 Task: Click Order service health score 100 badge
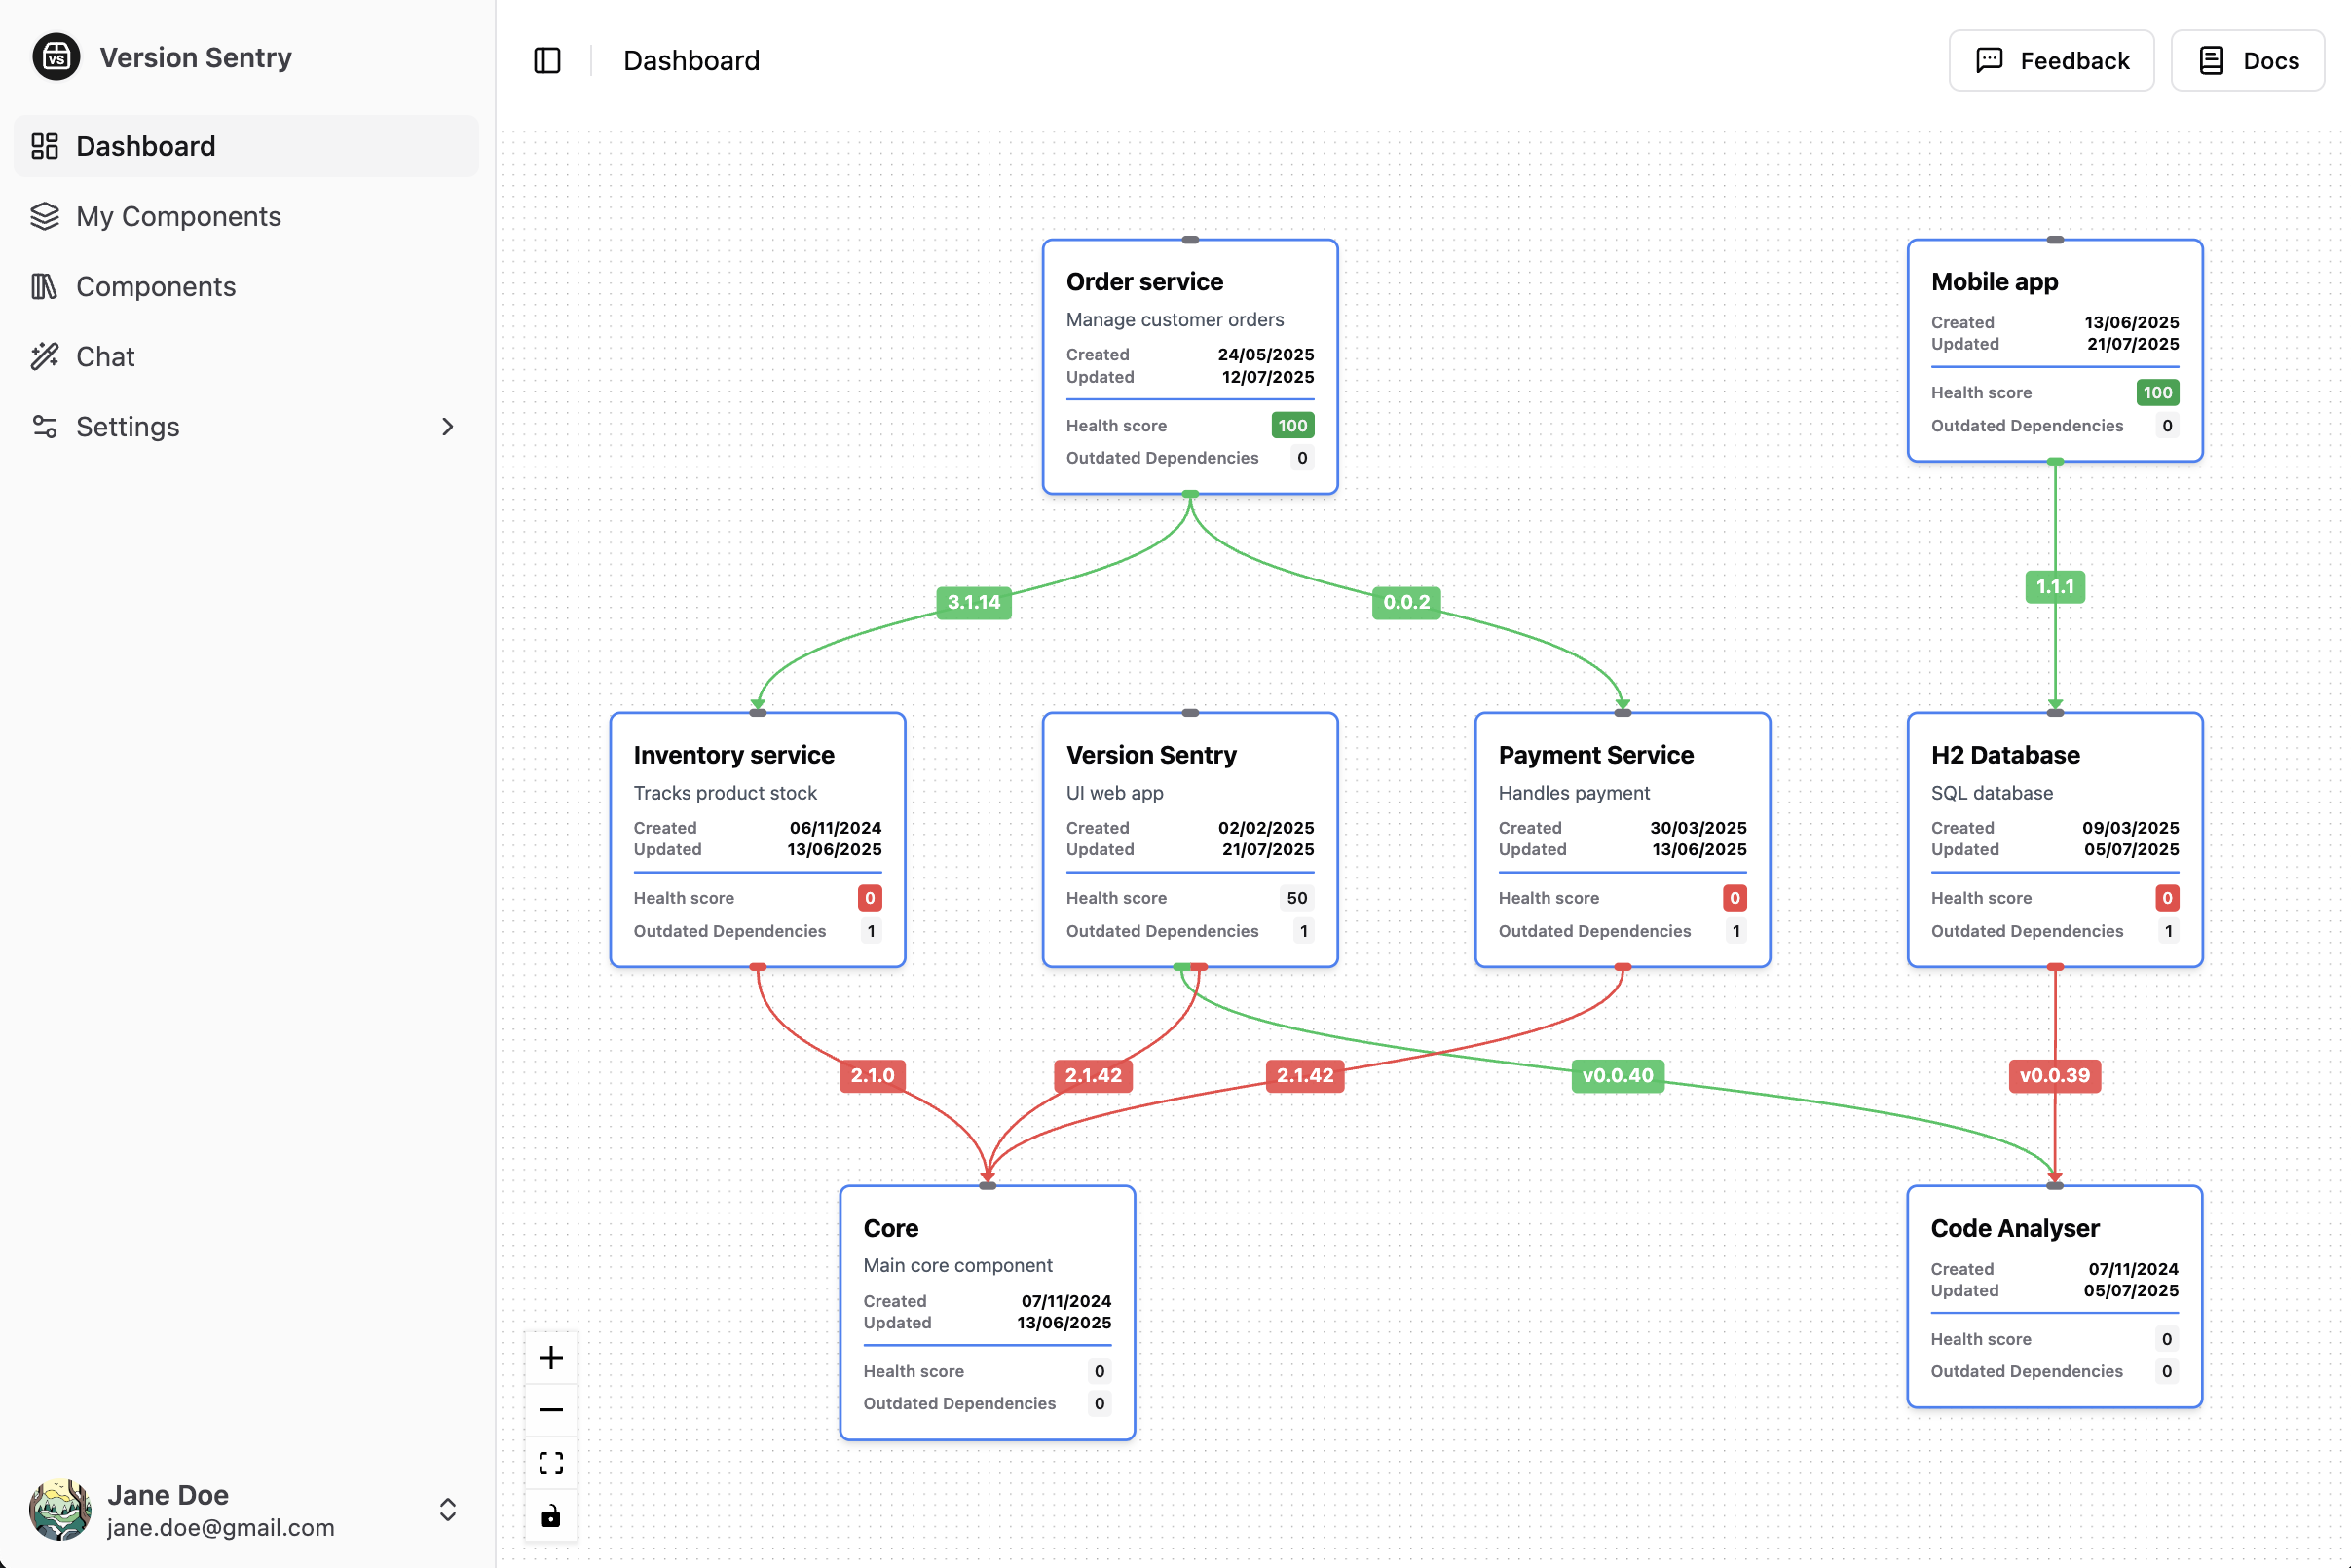click(1292, 426)
